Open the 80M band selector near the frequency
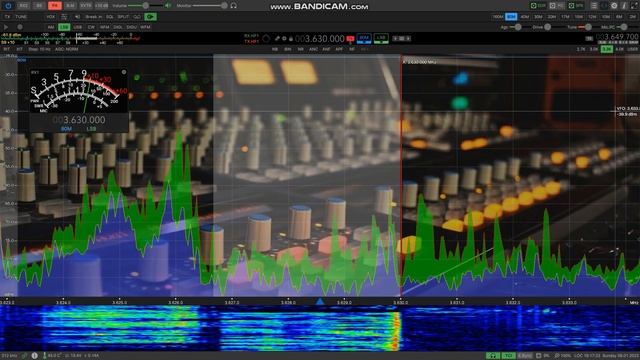640x360 pixels. pos(364,38)
